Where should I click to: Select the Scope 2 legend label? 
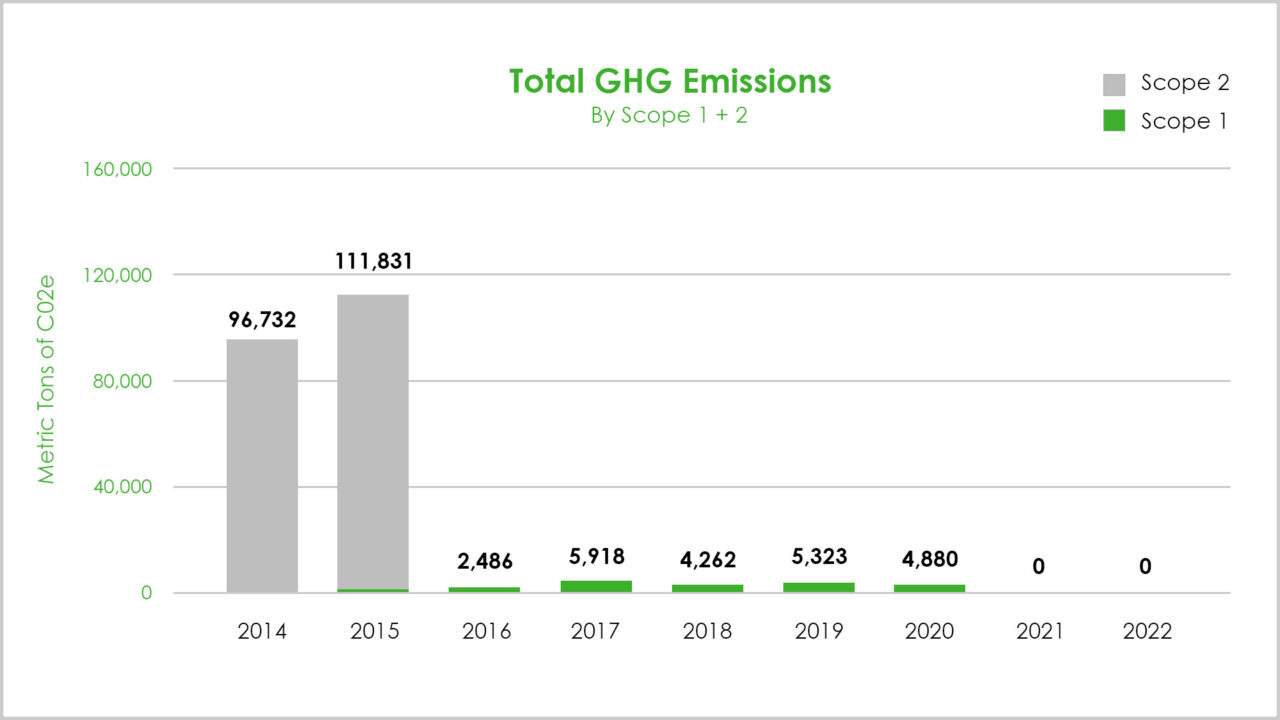(1185, 84)
